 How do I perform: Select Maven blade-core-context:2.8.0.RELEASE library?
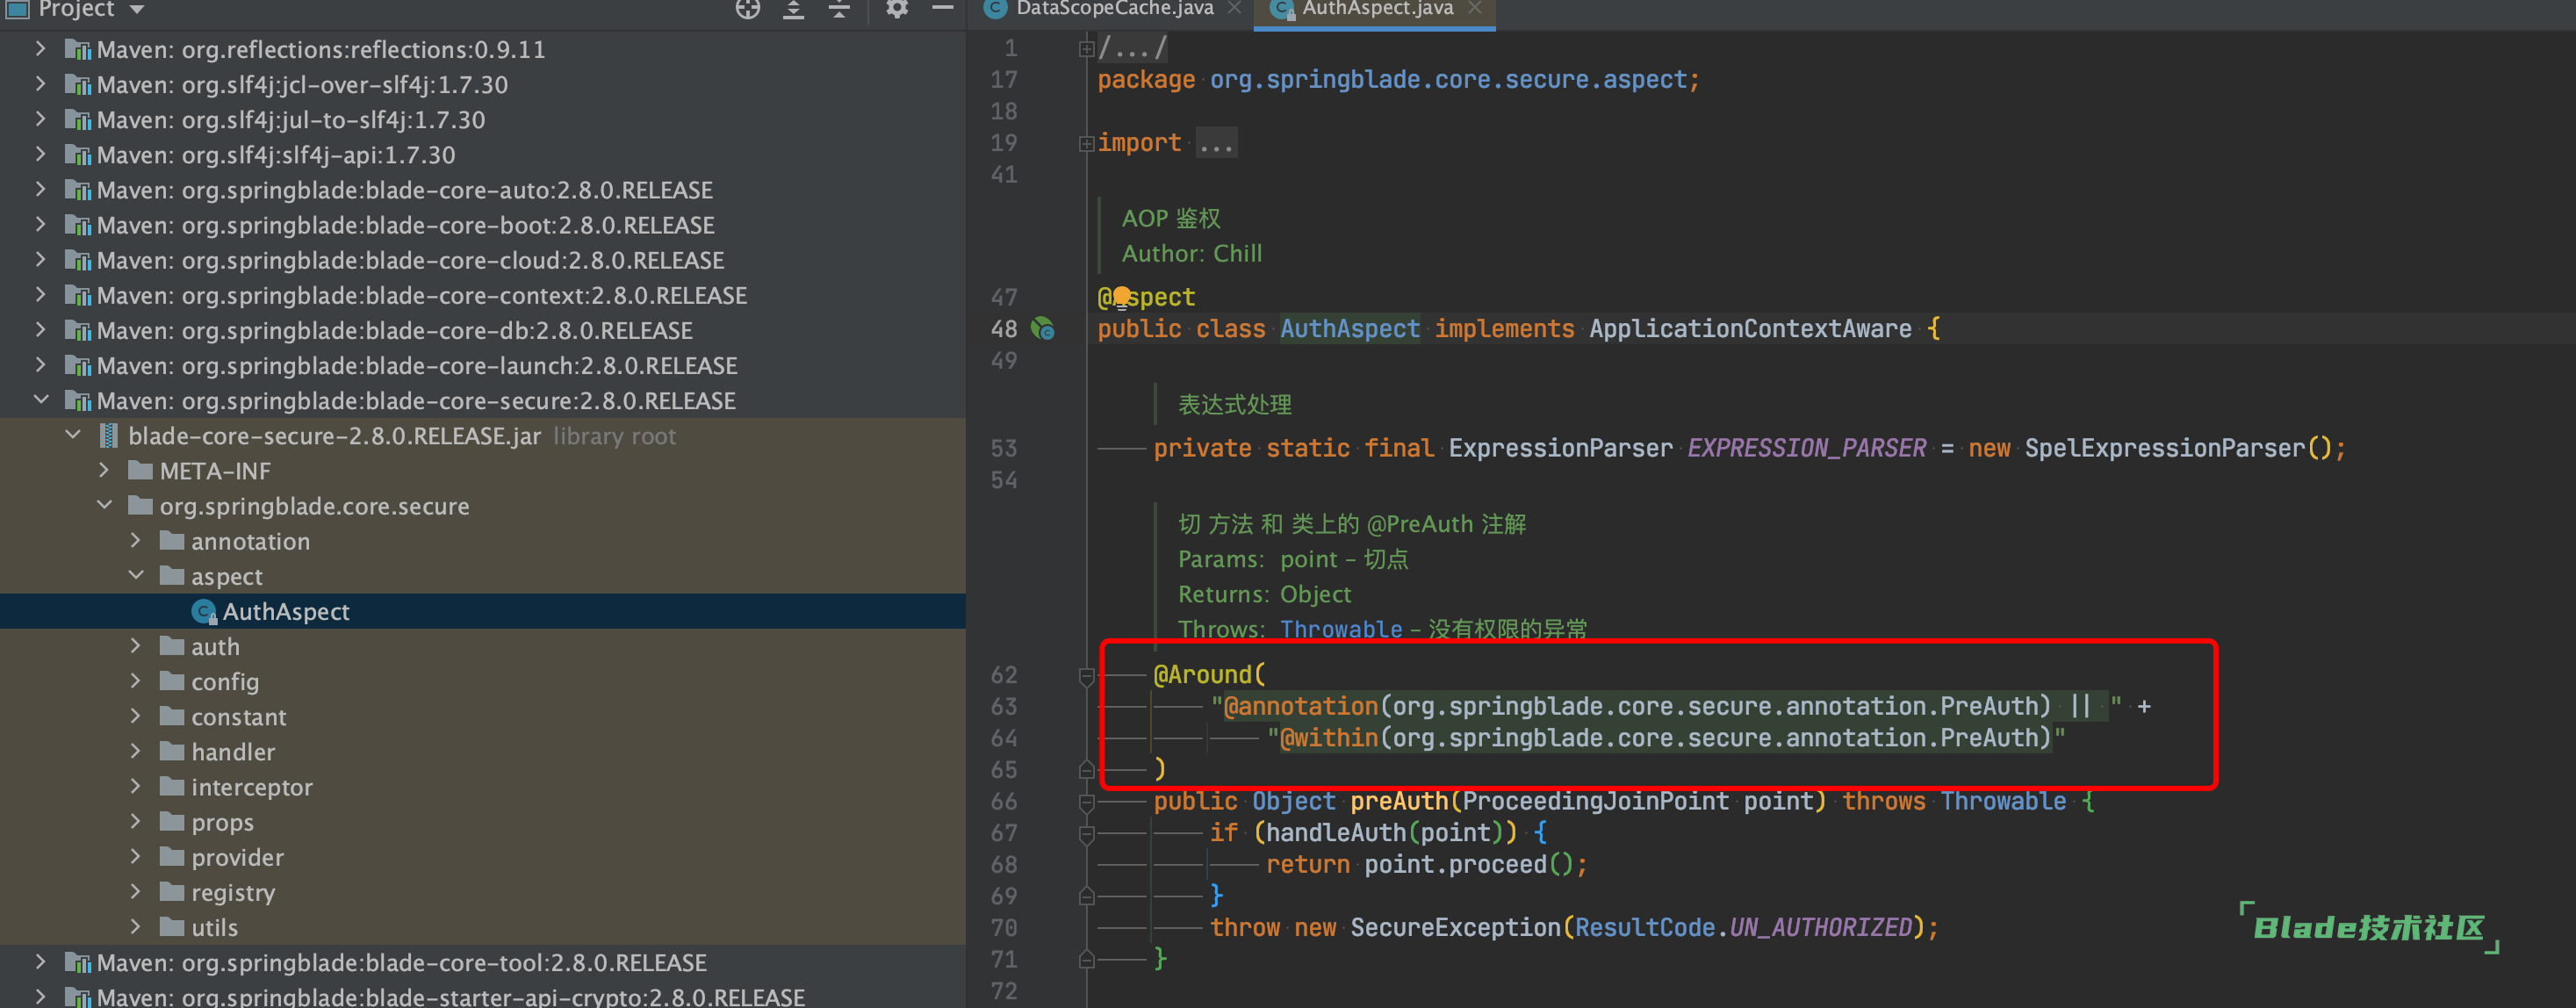(x=421, y=295)
